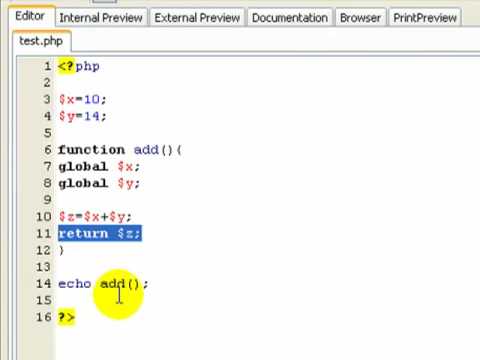Image resolution: width=480 pixels, height=360 pixels.
Task: Place cursor in the $x=10; statement
Action: [x=82, y=99]
